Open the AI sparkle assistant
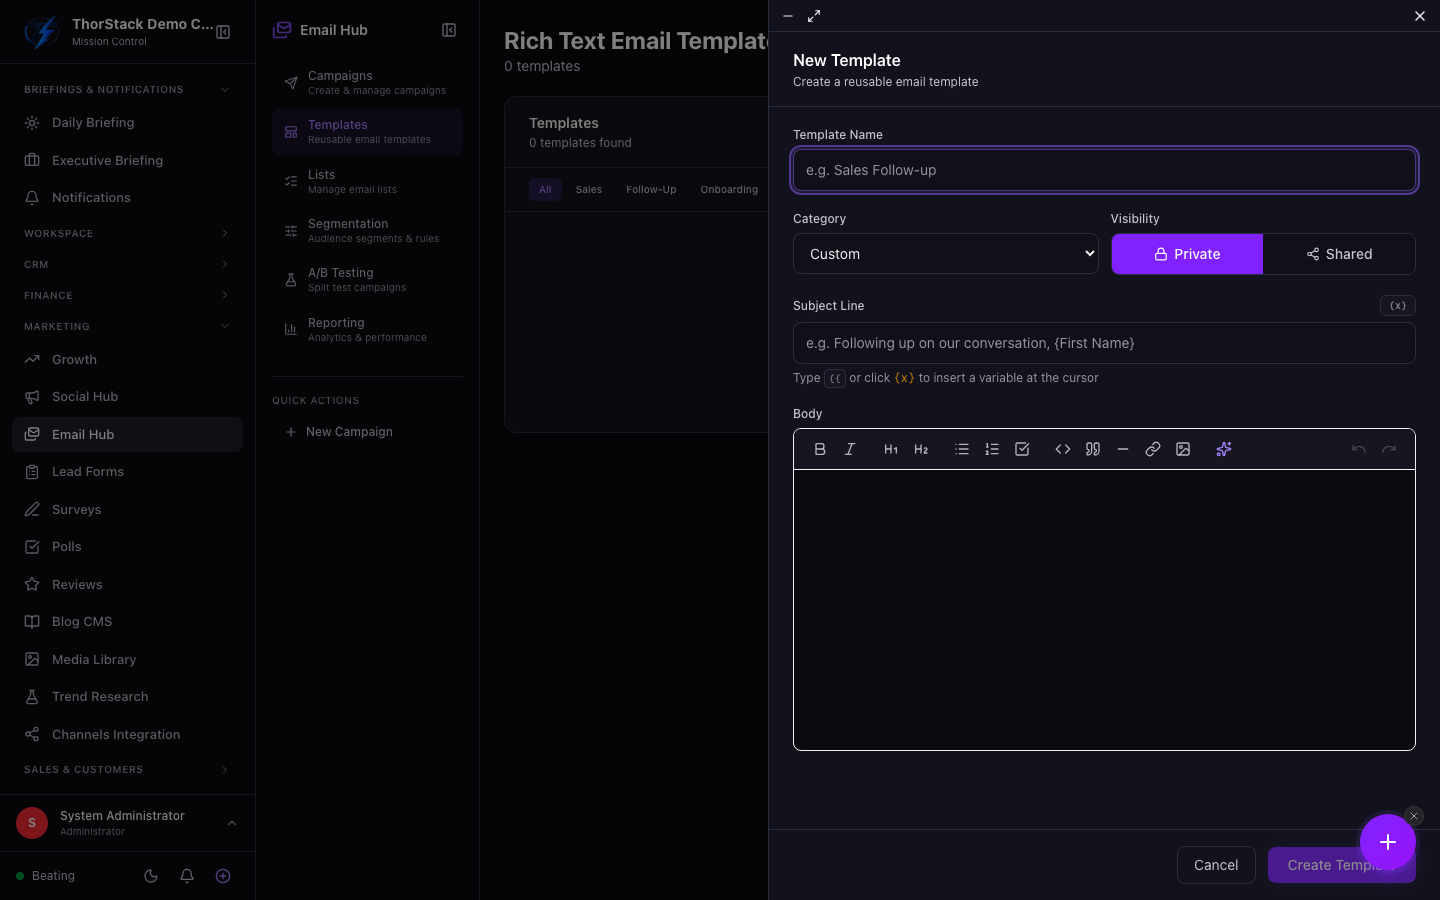 [x=1224, y=449]
